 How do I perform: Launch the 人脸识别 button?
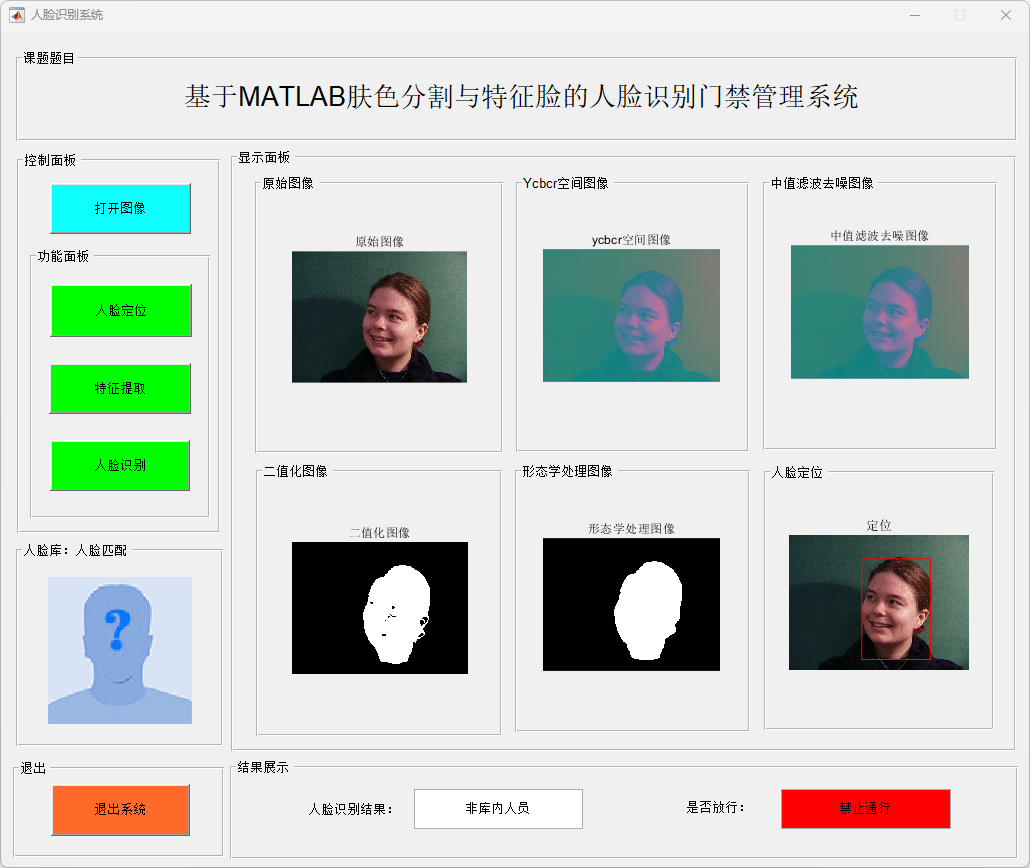tap(120, 465)
